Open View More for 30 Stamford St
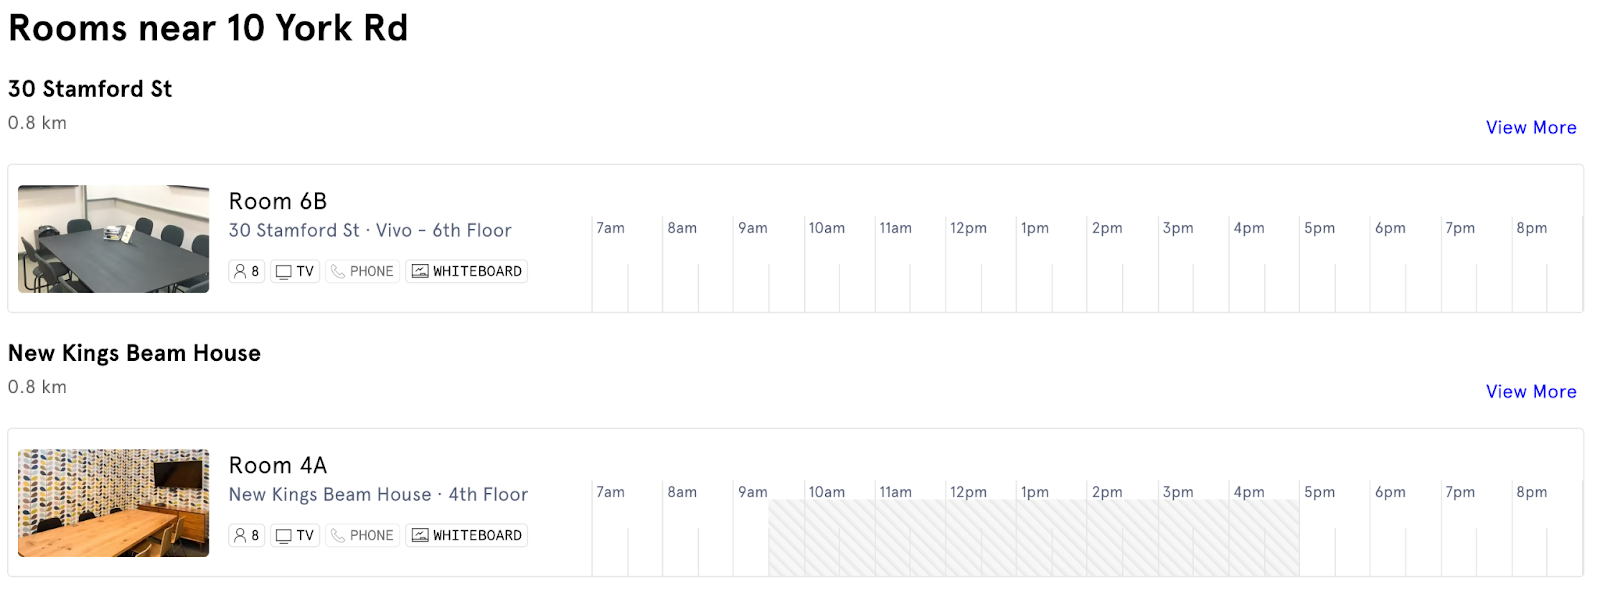1600x593 pixels. click(1530, 127)
